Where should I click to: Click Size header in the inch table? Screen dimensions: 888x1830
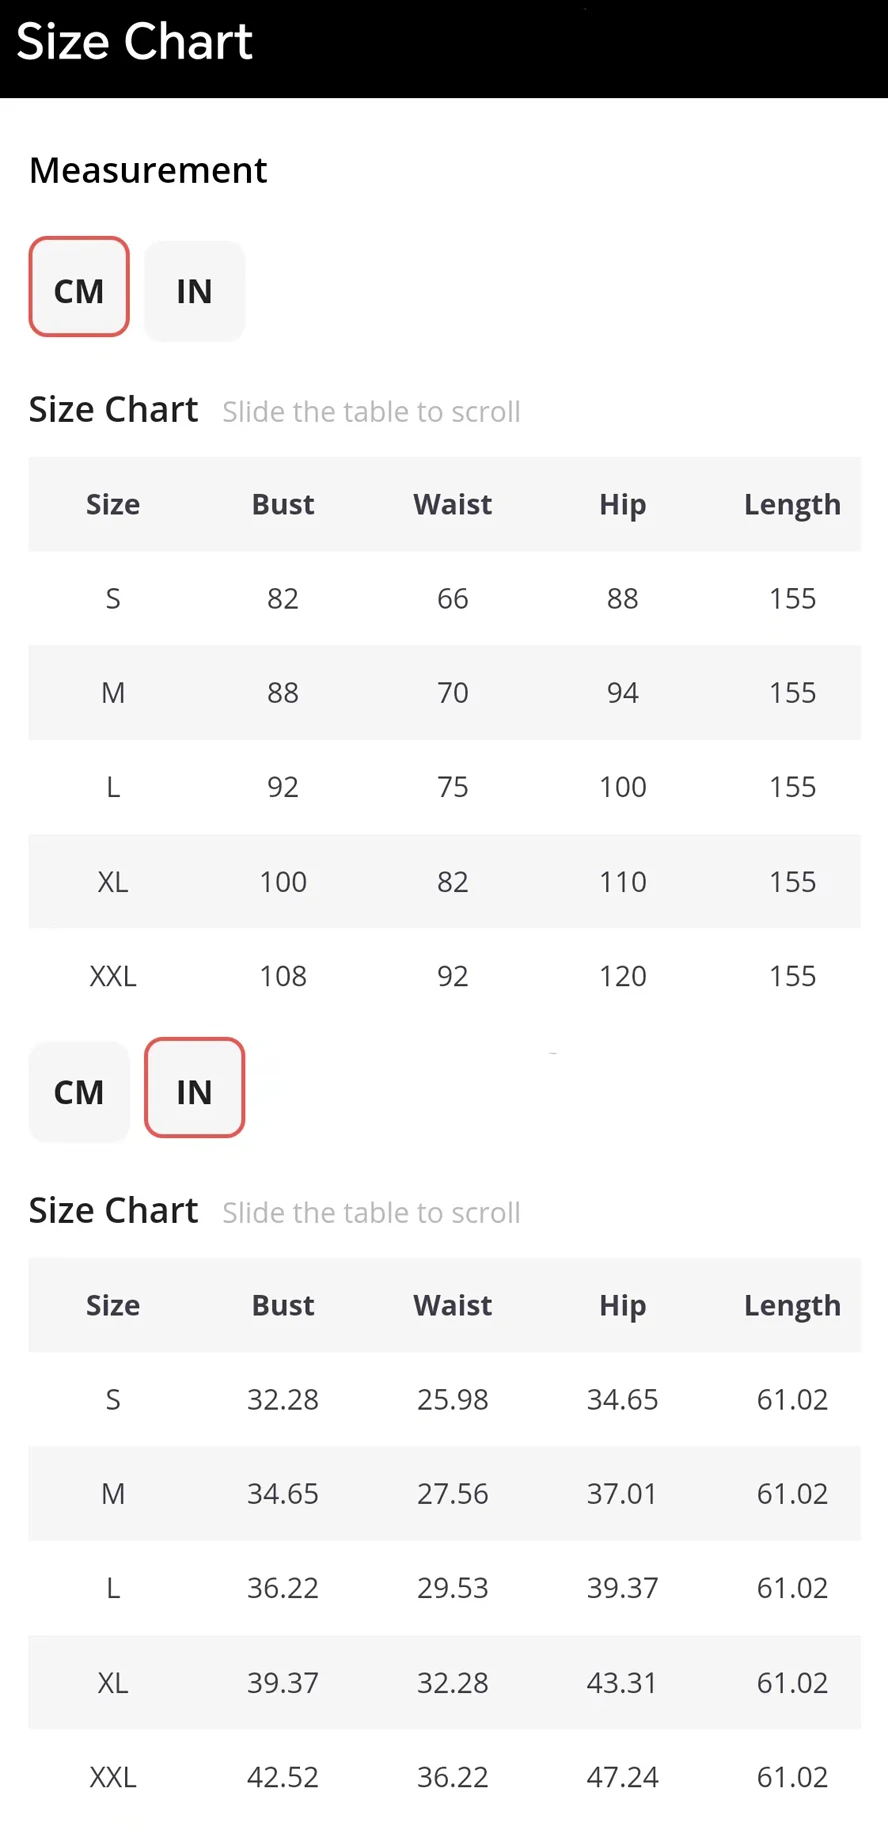(x=113, y=1305)
